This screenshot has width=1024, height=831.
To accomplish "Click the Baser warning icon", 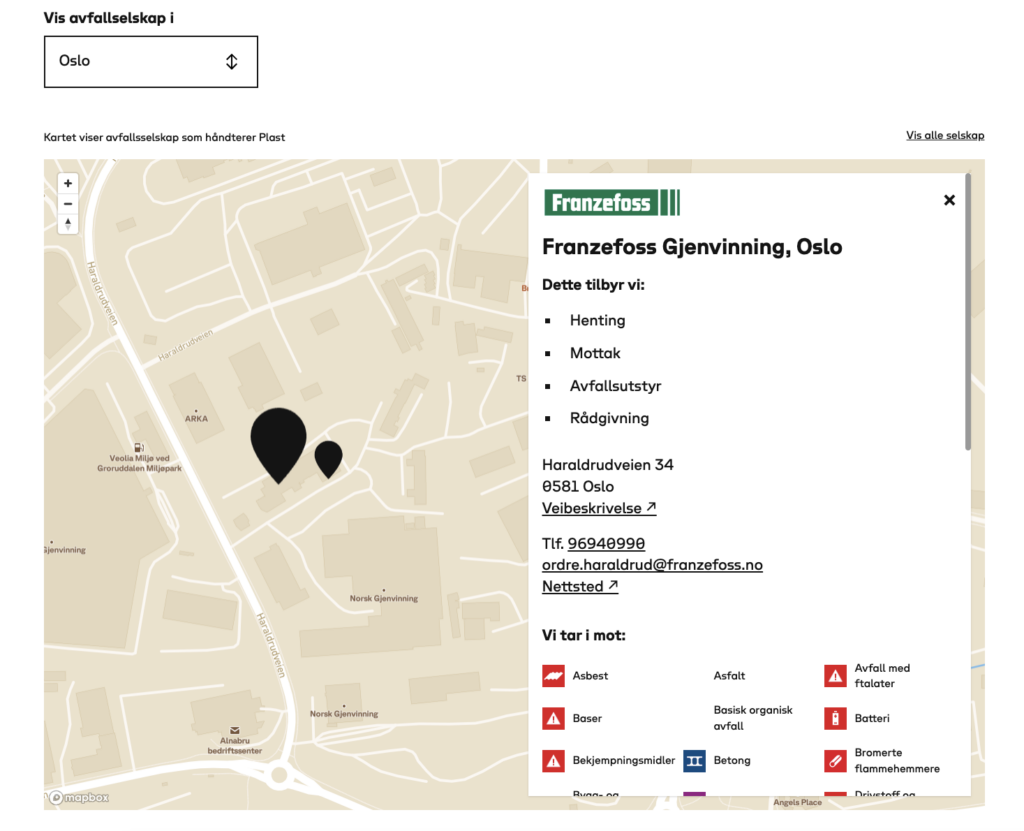I will click(x=553, y=718).
